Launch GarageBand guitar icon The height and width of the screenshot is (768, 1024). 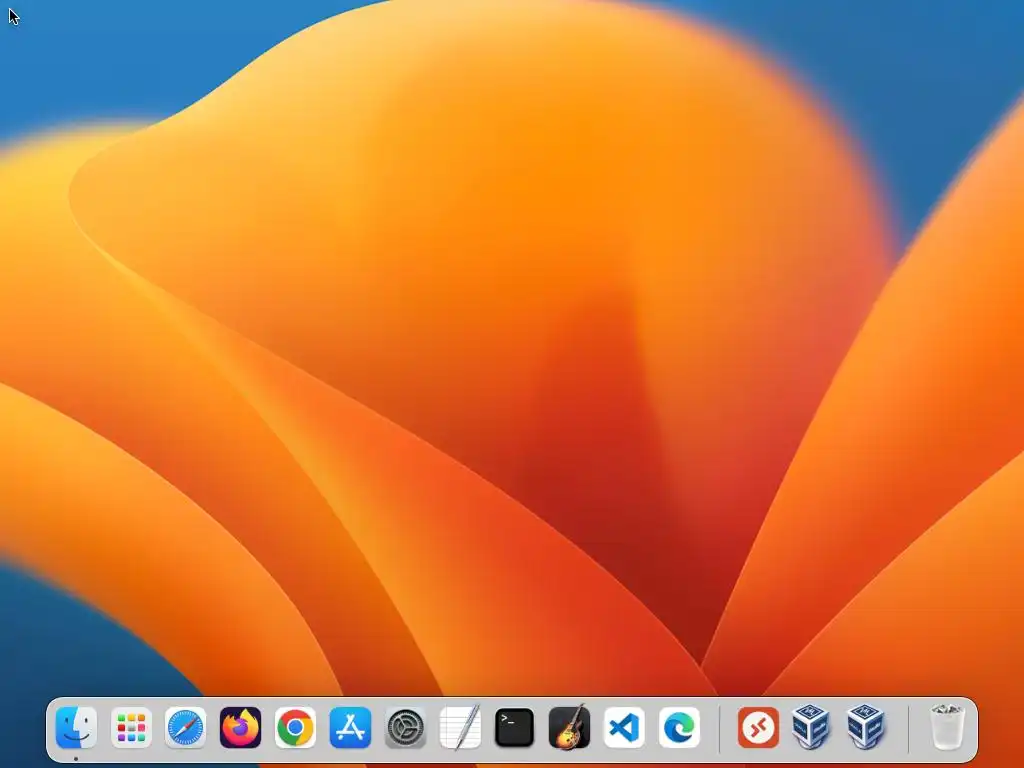(569, 727)
